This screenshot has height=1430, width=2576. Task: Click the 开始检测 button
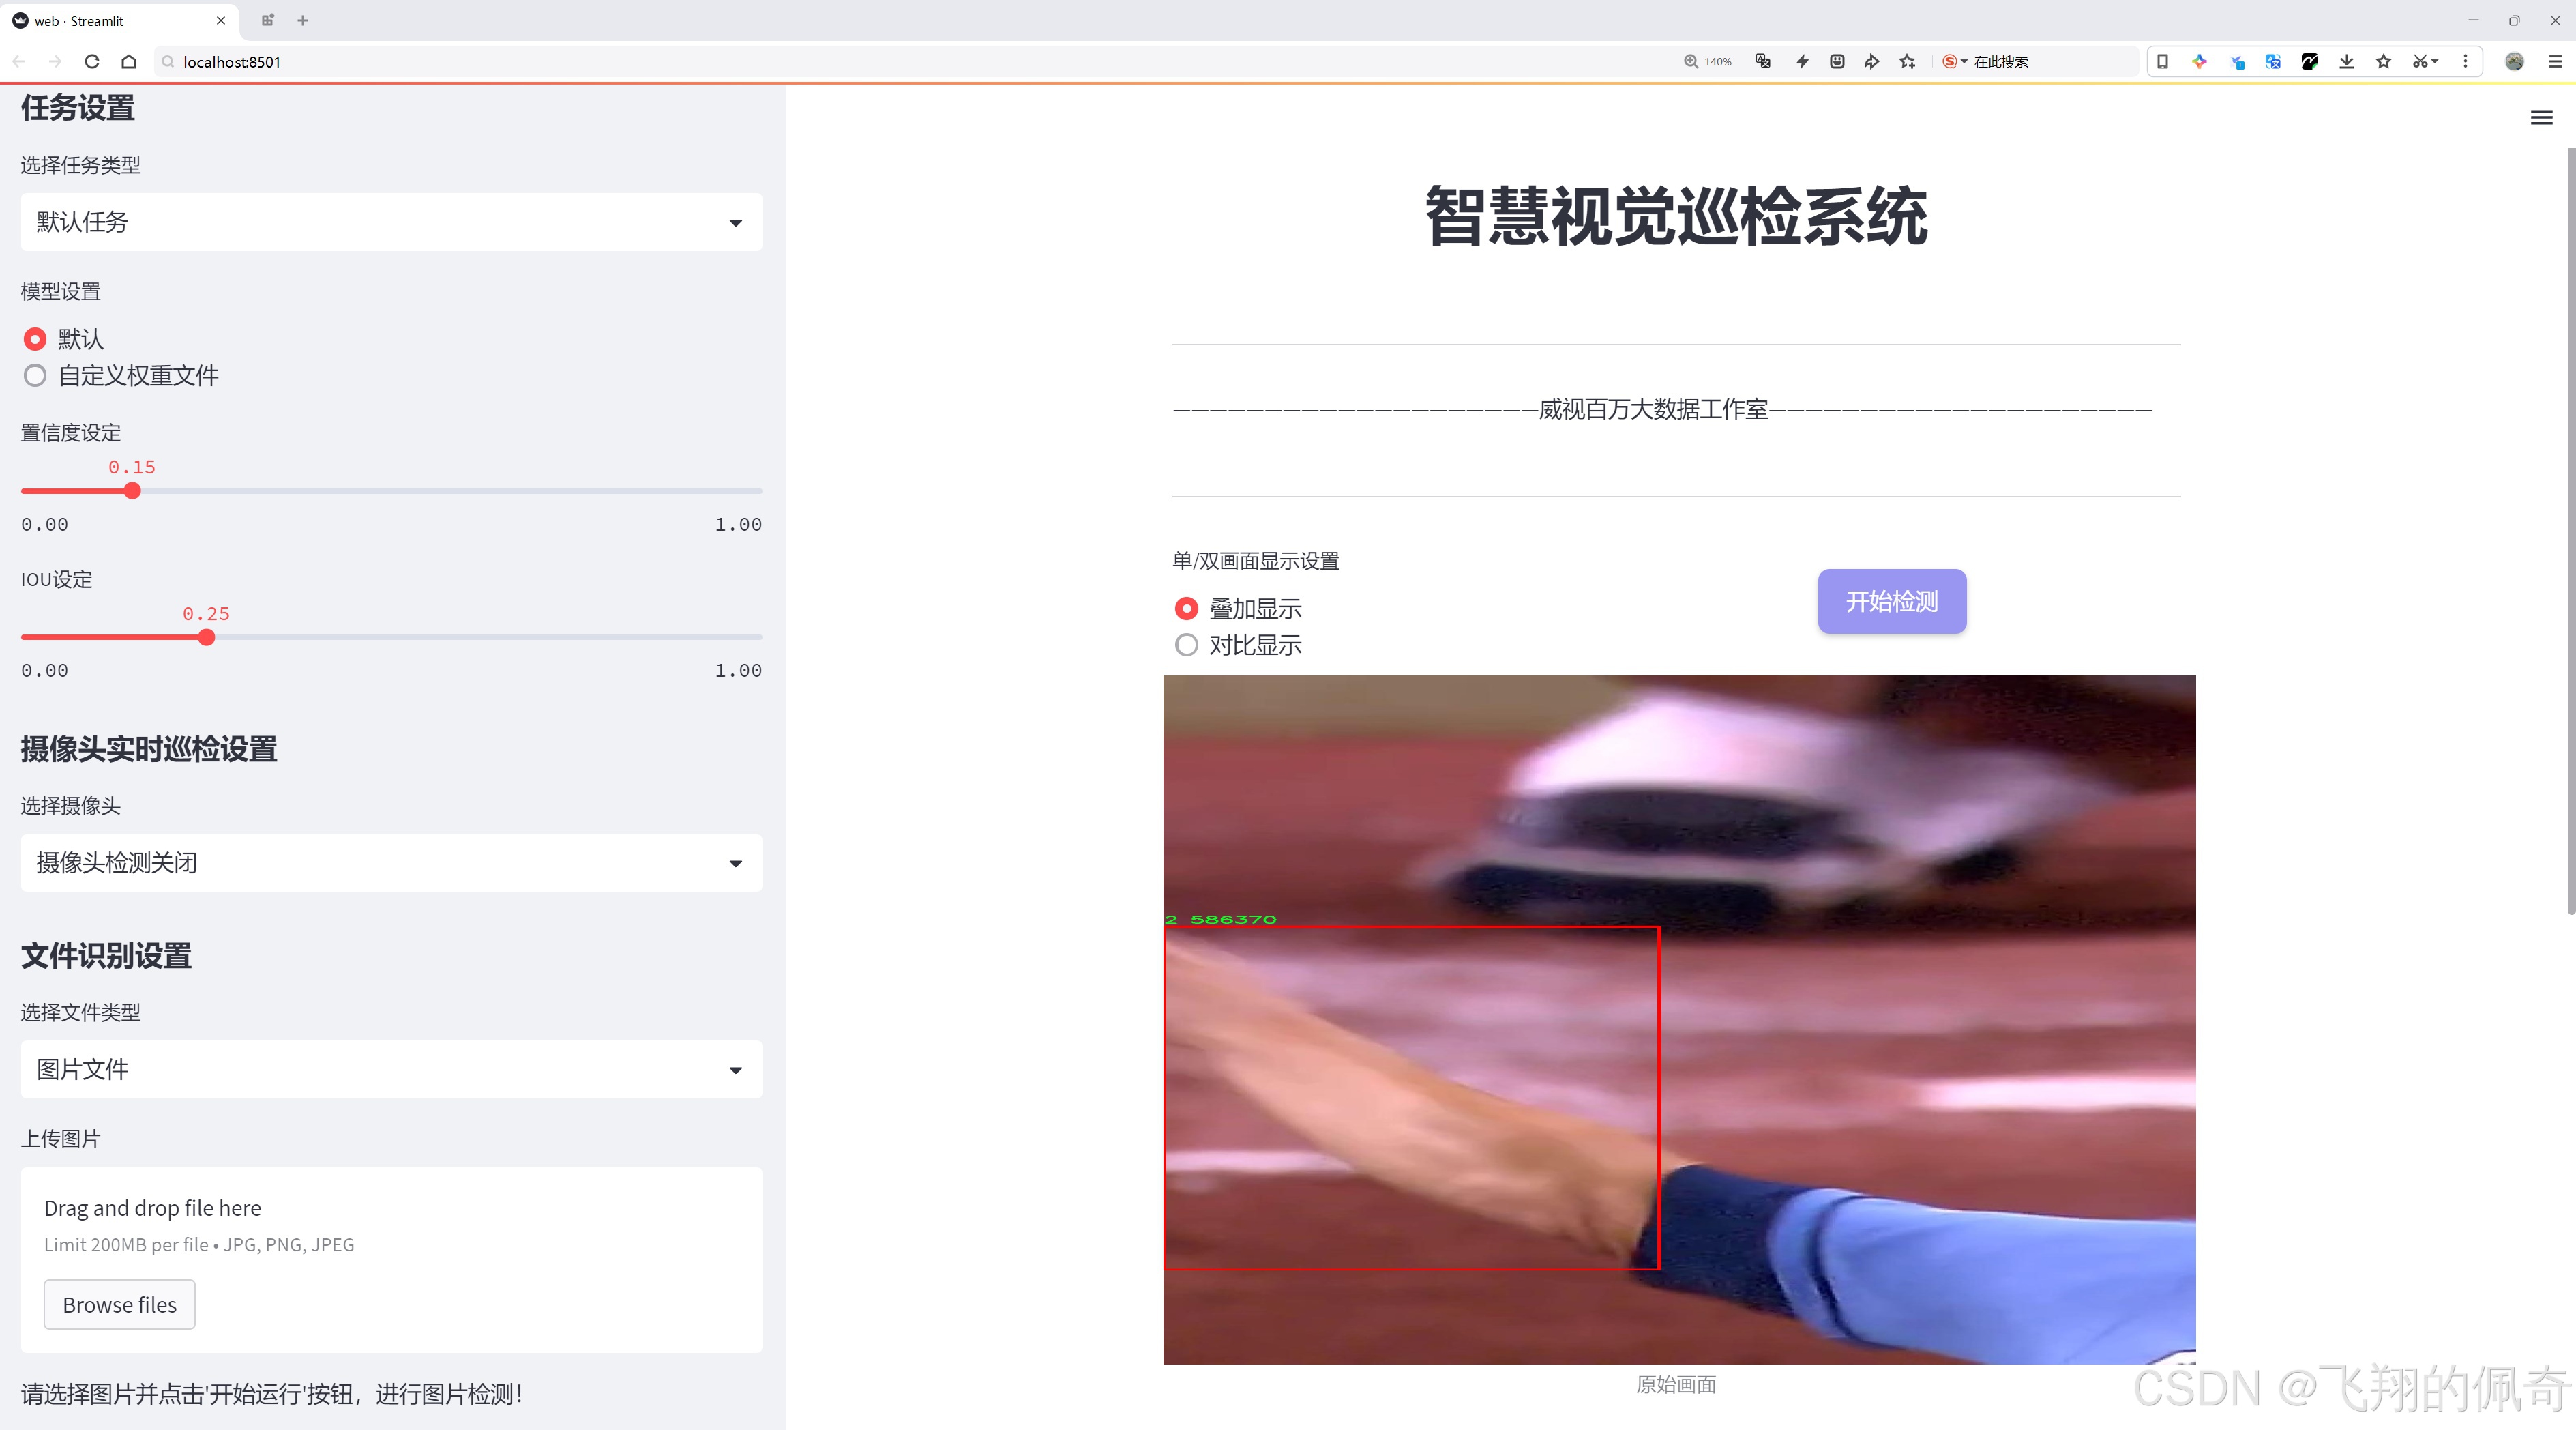pyautogui.click(x=1891, y=601)
